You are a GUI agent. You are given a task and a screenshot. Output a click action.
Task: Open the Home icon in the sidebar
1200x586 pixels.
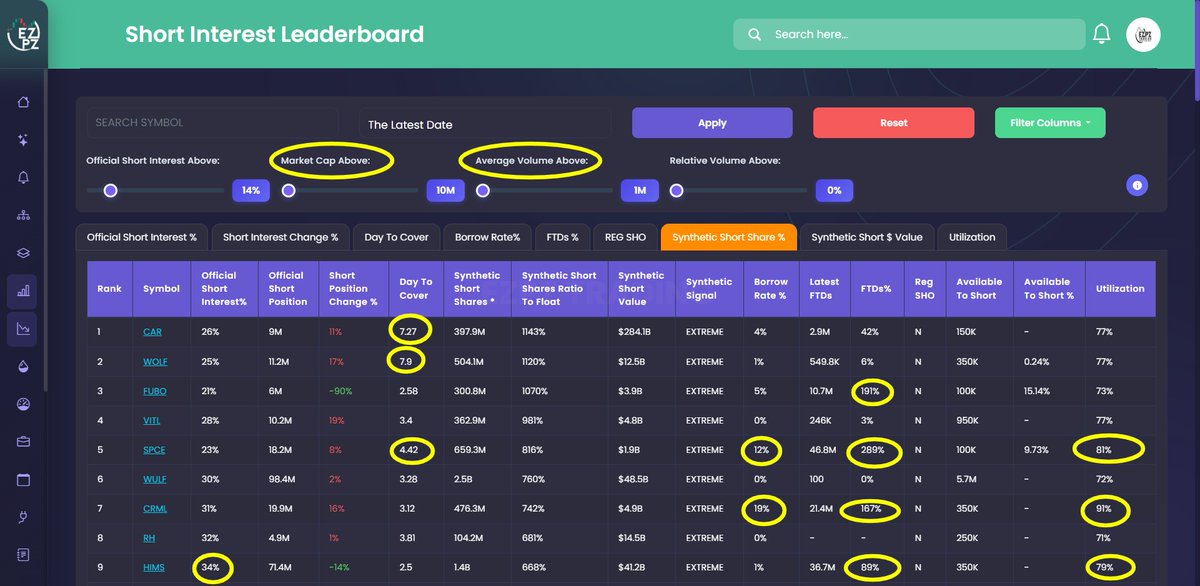23,102
